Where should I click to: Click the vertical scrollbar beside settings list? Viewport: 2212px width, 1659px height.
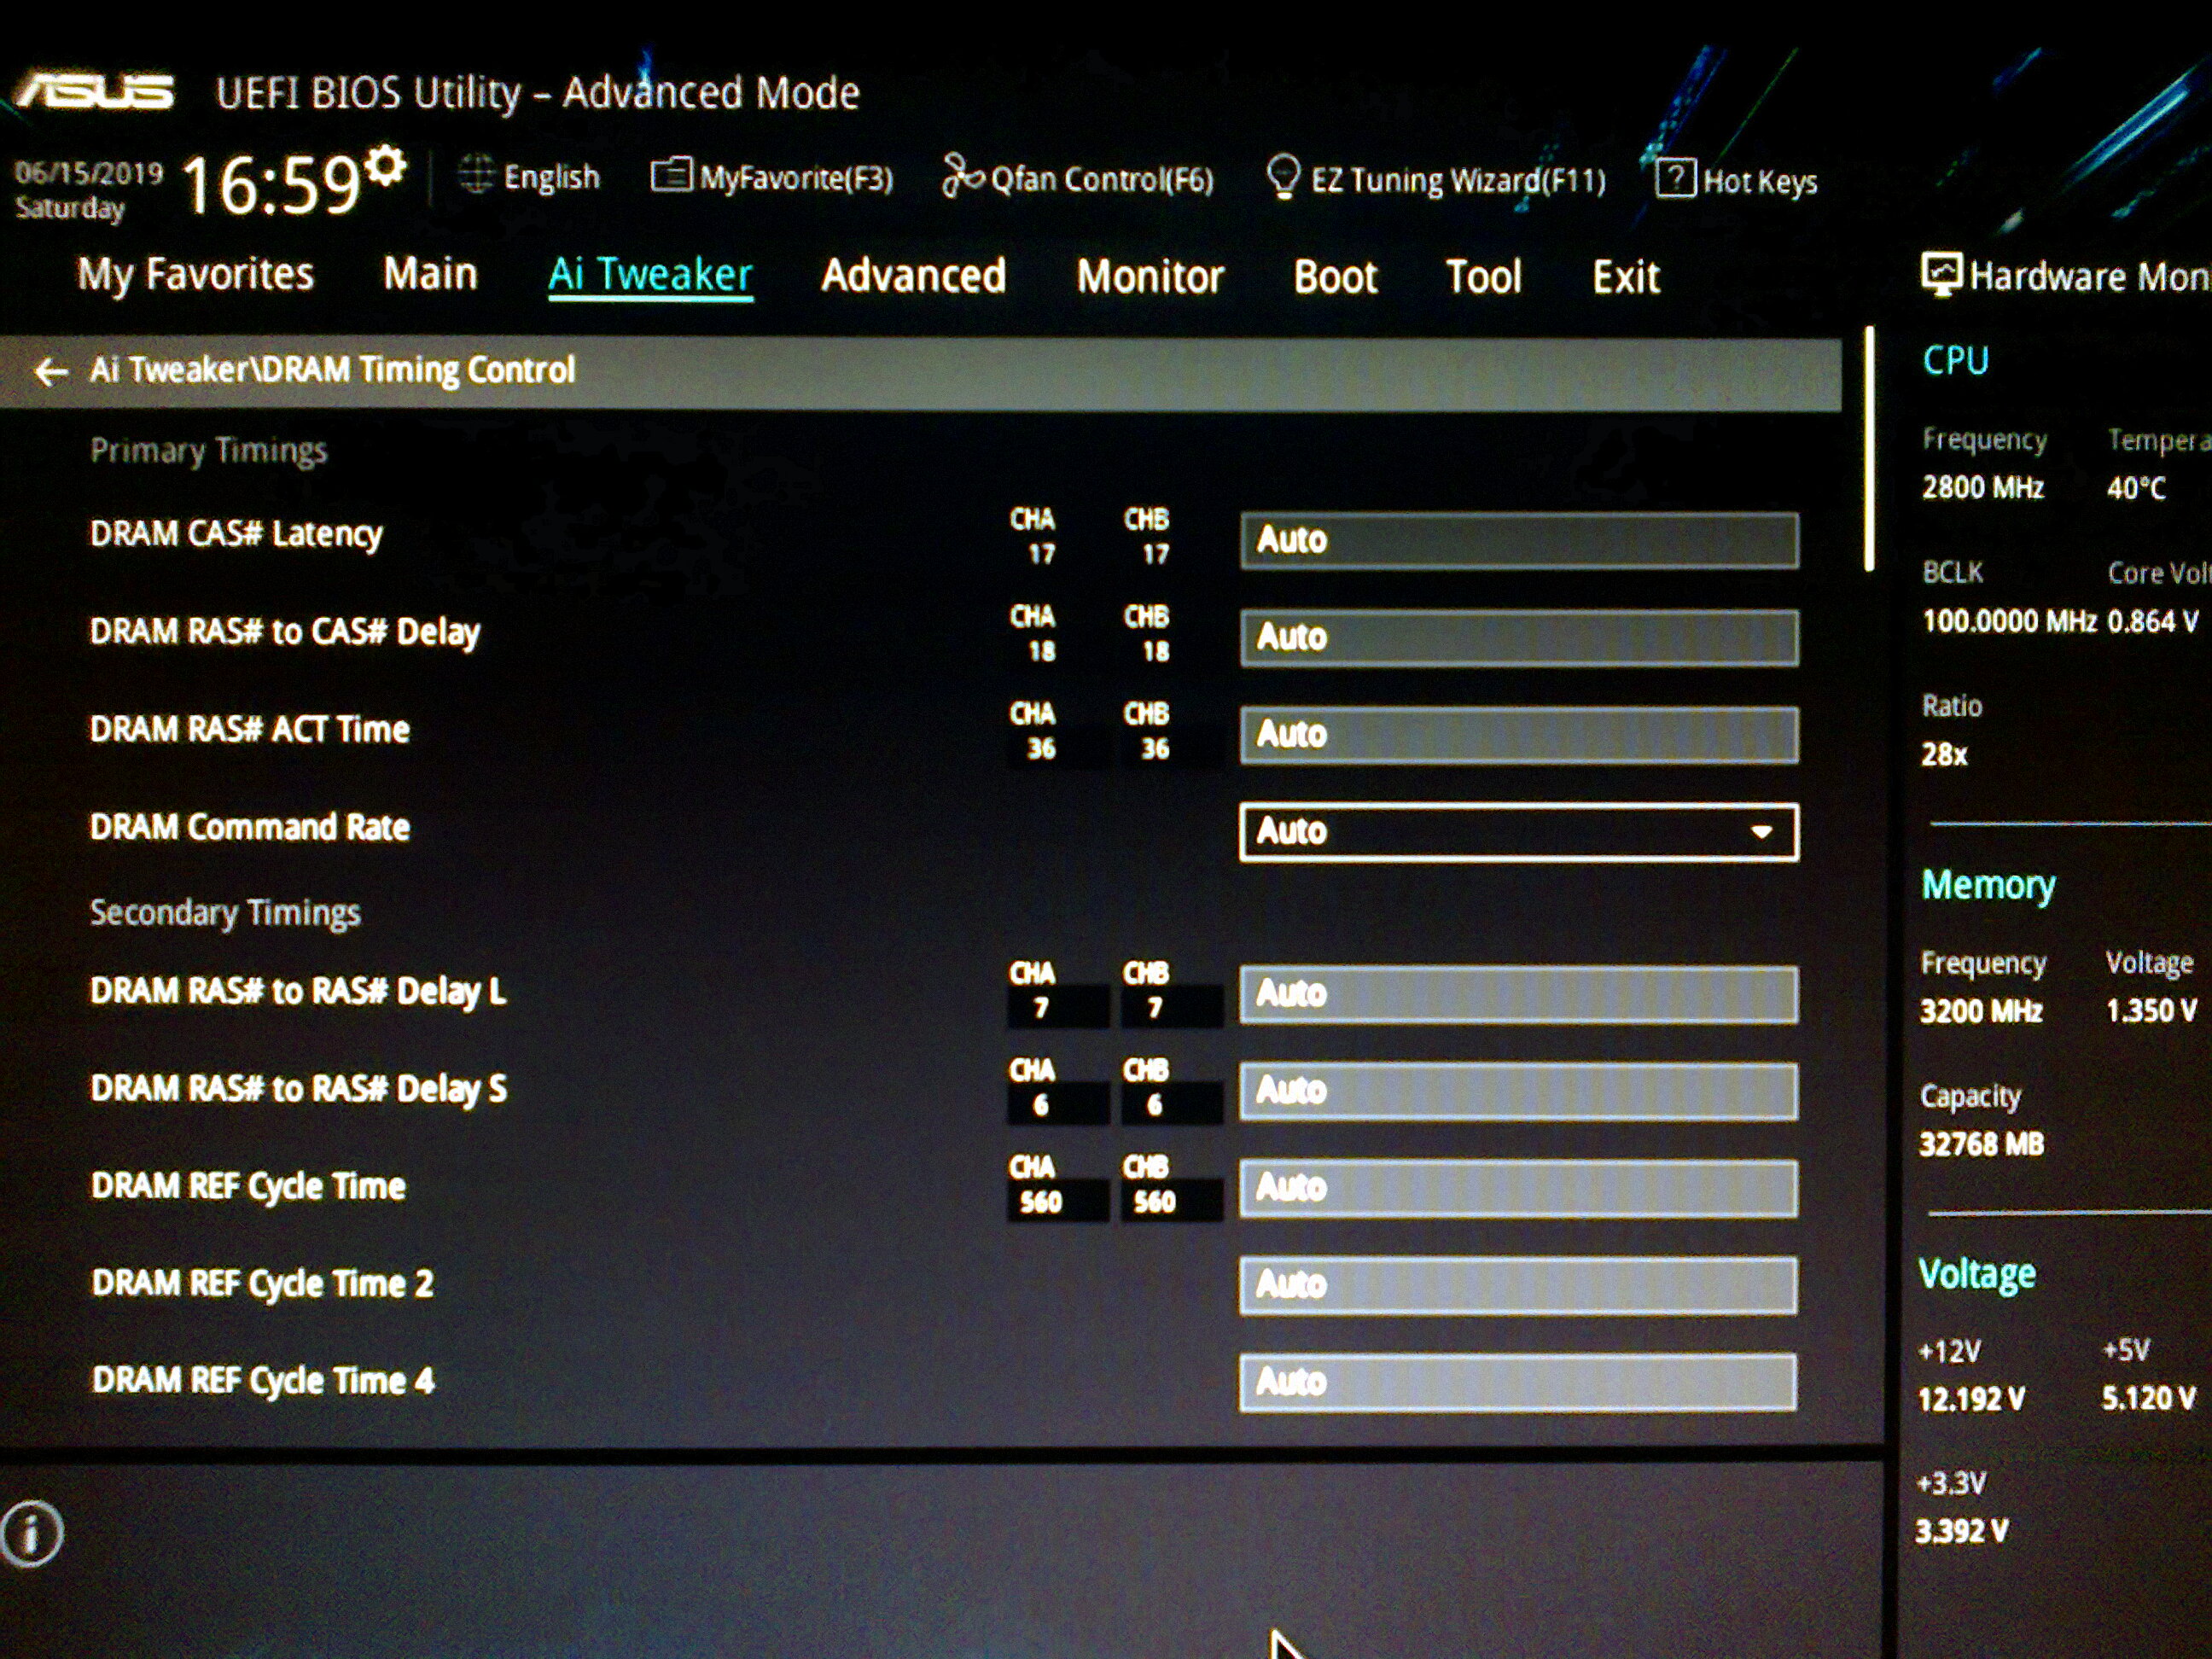(x=1868, y=450)
